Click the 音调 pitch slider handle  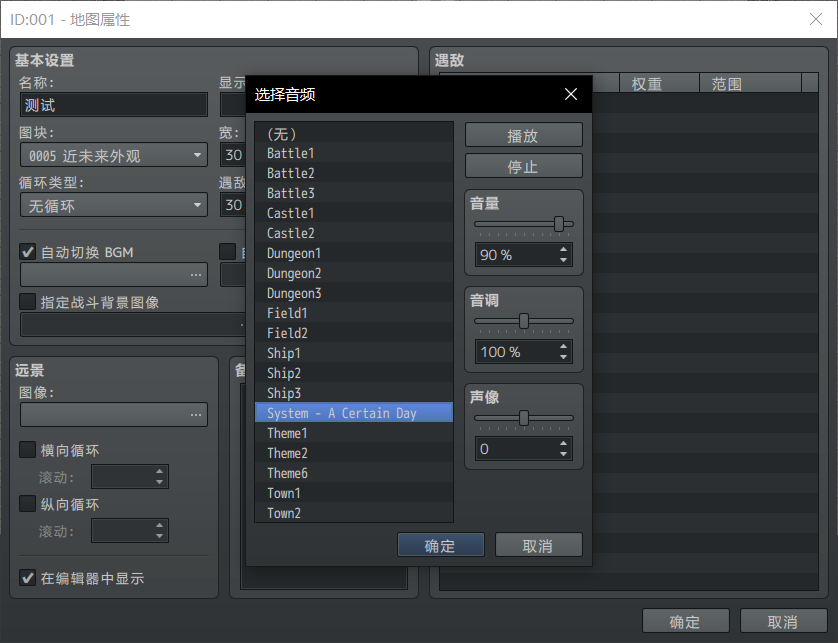click(524, 321)
